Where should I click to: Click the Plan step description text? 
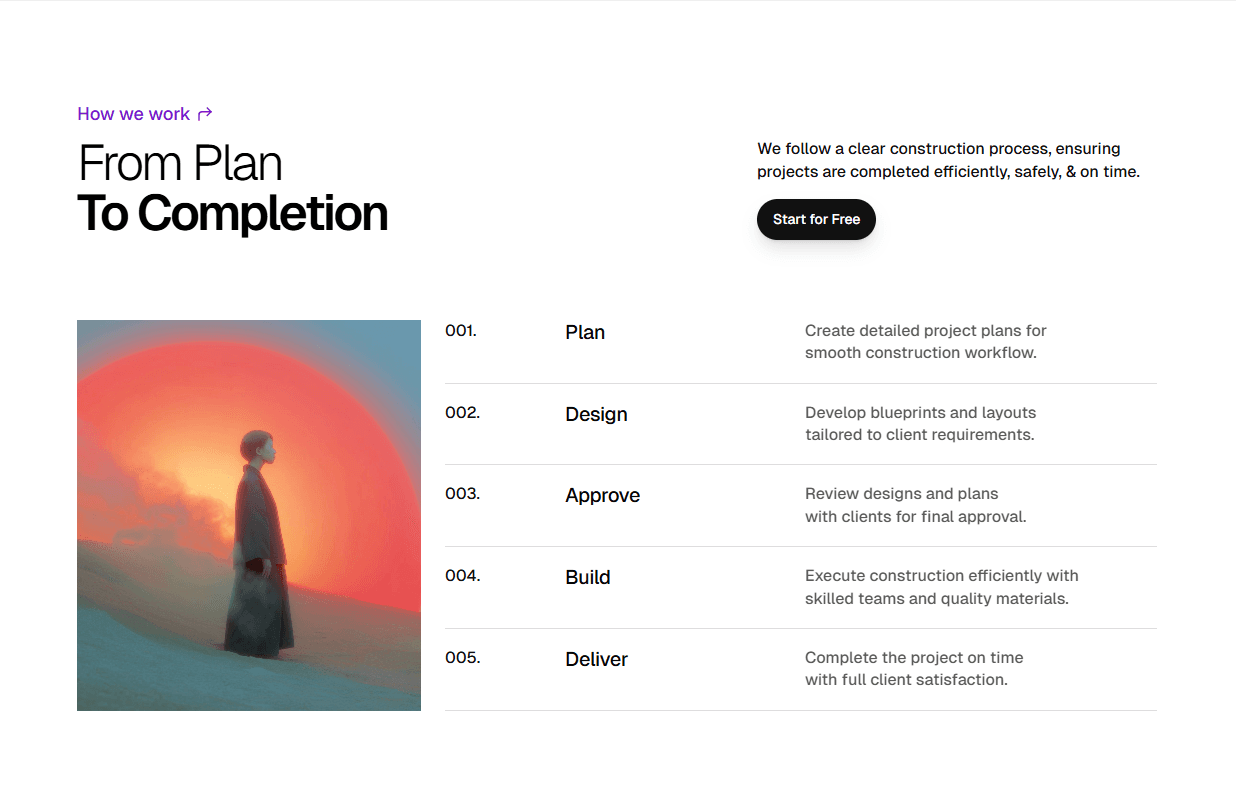pos(925,341)
